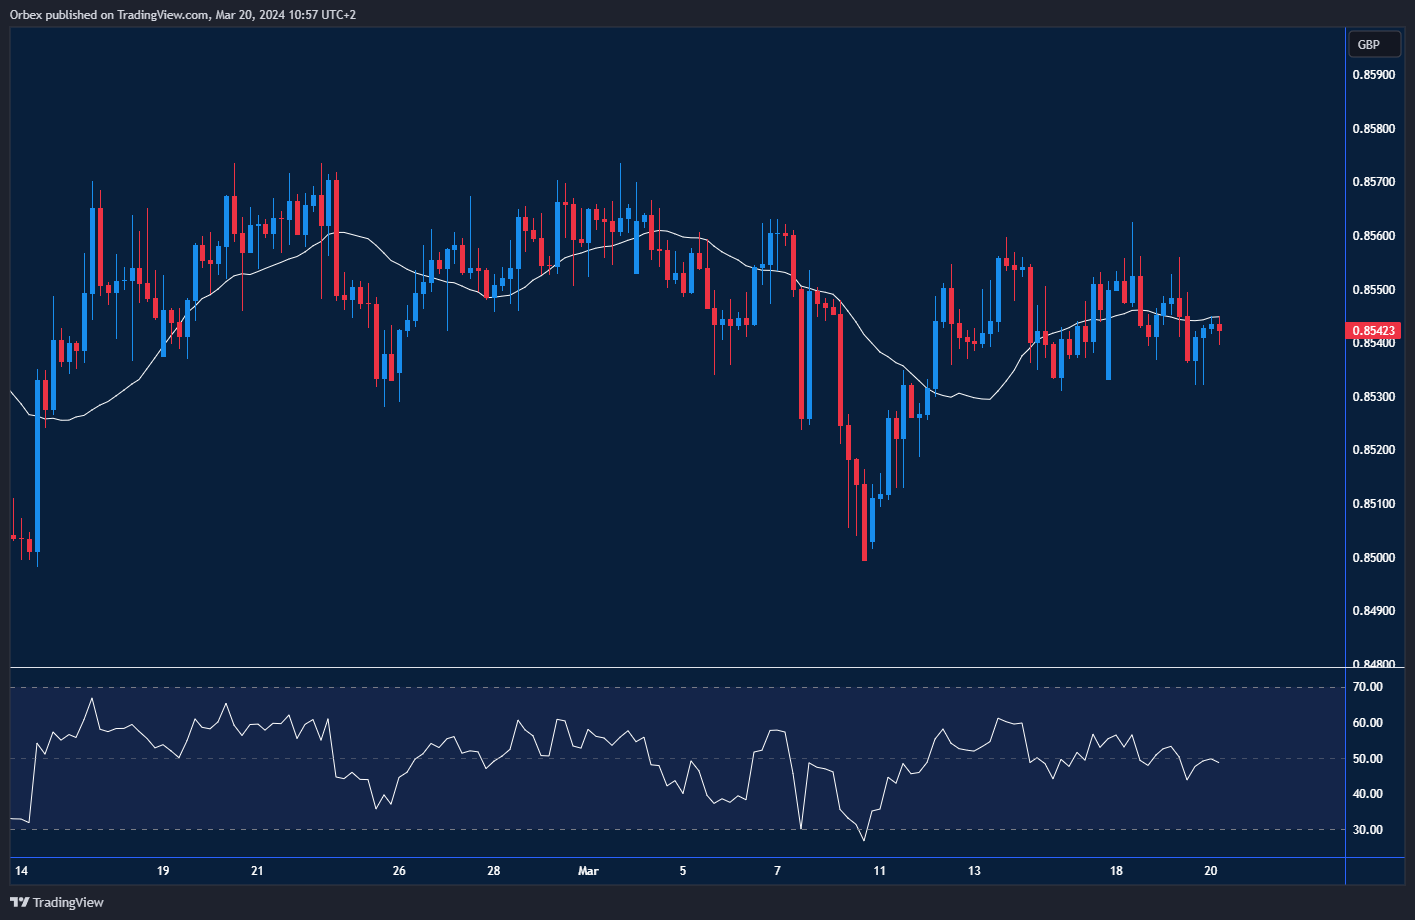Click the Mar label on time axis

(x=588, y=871)
